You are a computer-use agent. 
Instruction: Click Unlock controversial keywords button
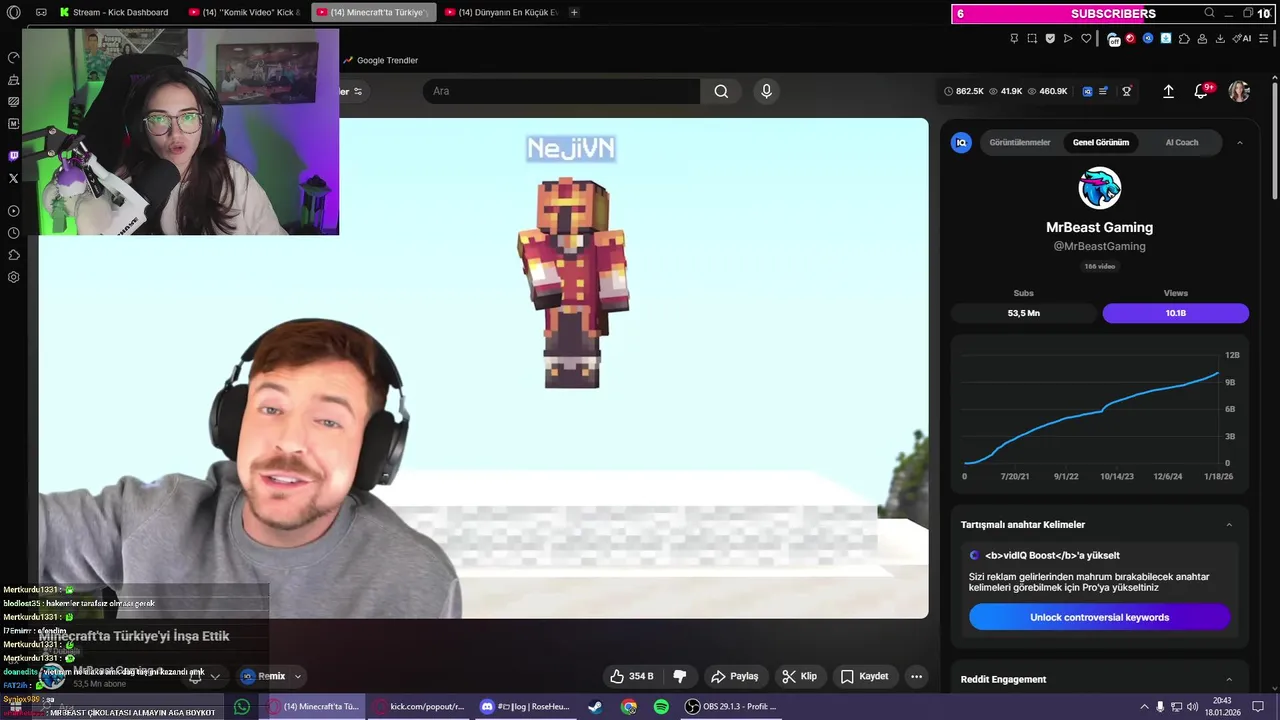pos(1099,617)
